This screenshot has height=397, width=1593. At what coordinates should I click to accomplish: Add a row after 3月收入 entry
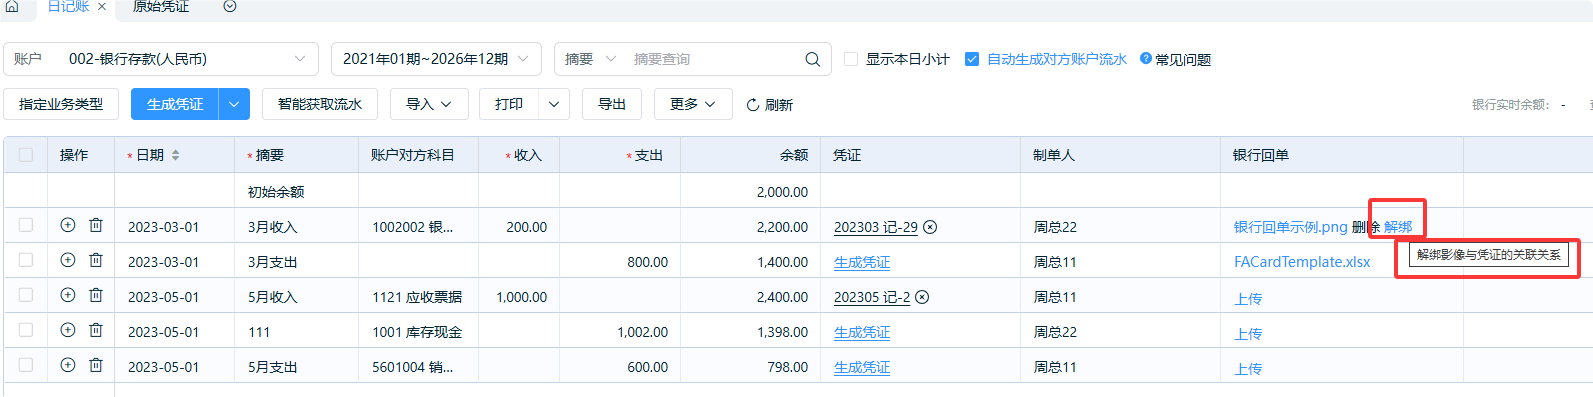(68, 225)
